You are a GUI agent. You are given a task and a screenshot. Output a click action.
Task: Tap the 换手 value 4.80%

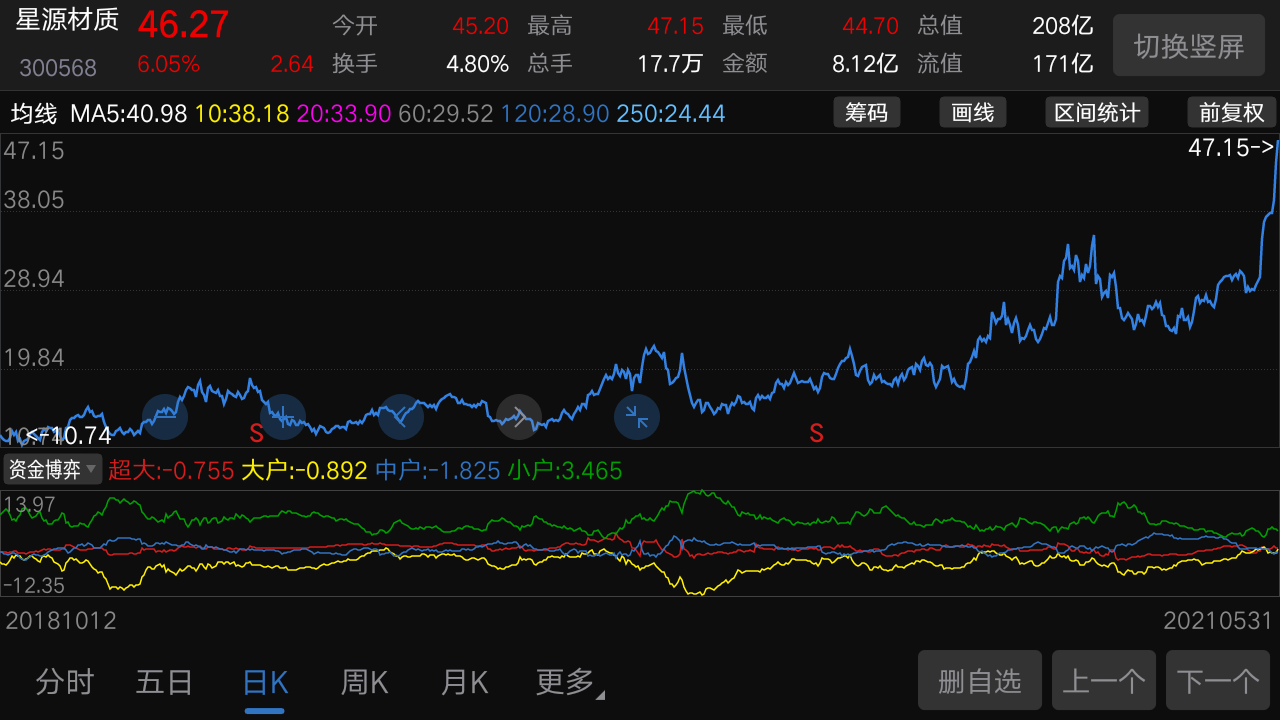477,64
